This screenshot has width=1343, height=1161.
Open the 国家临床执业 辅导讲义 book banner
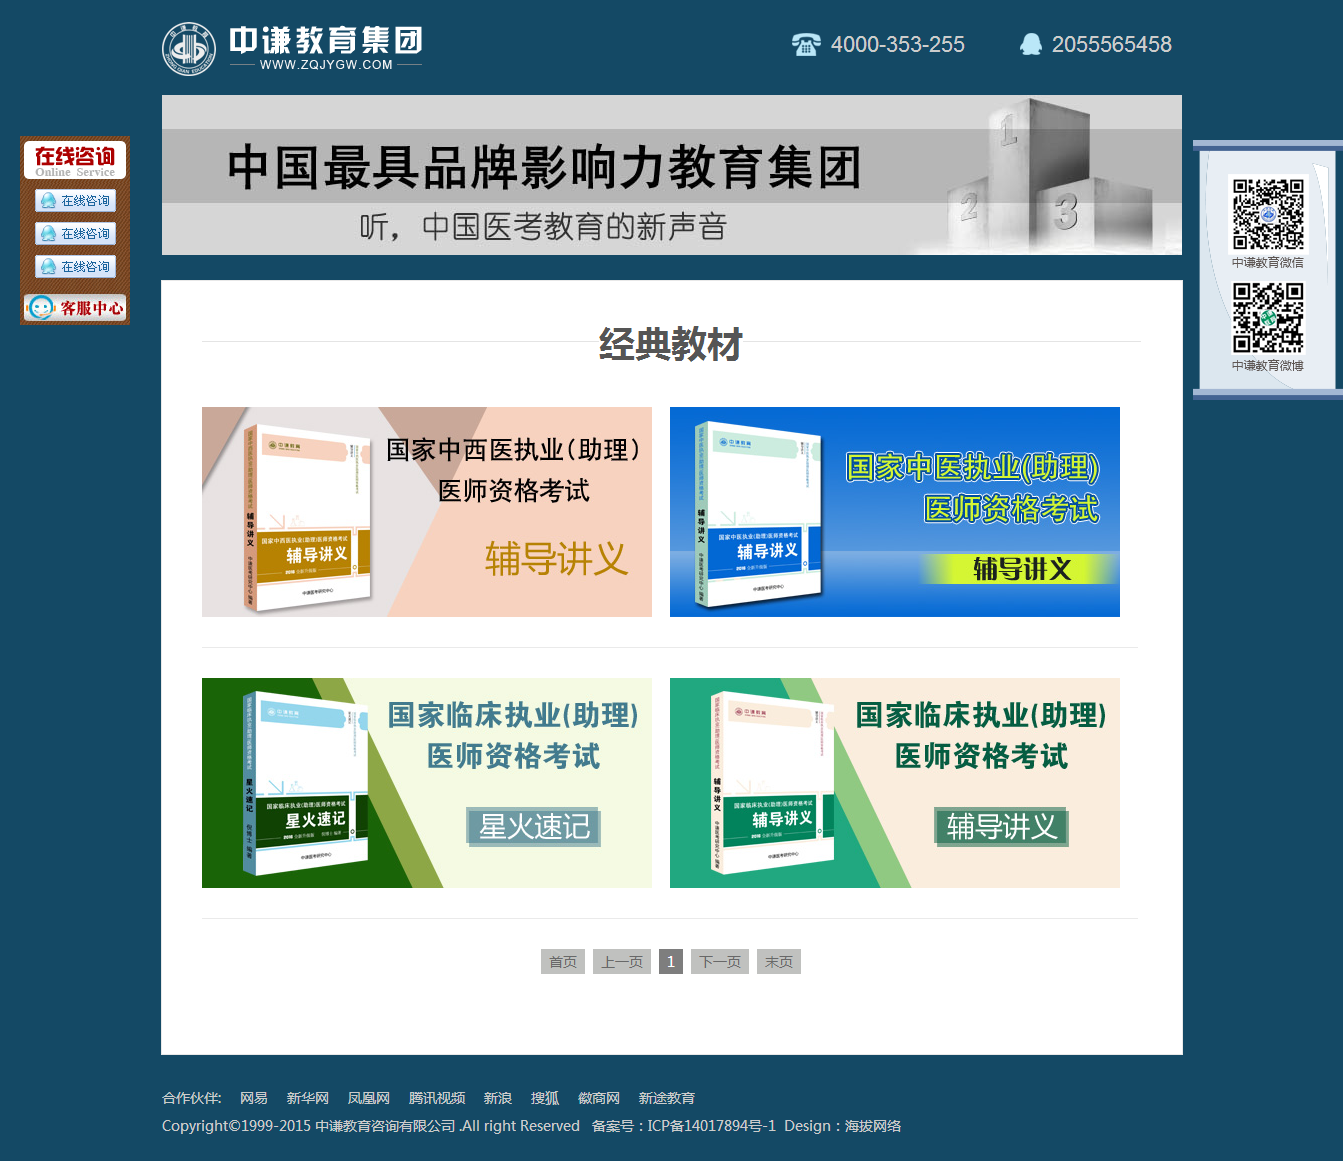[x=895, y=783]
